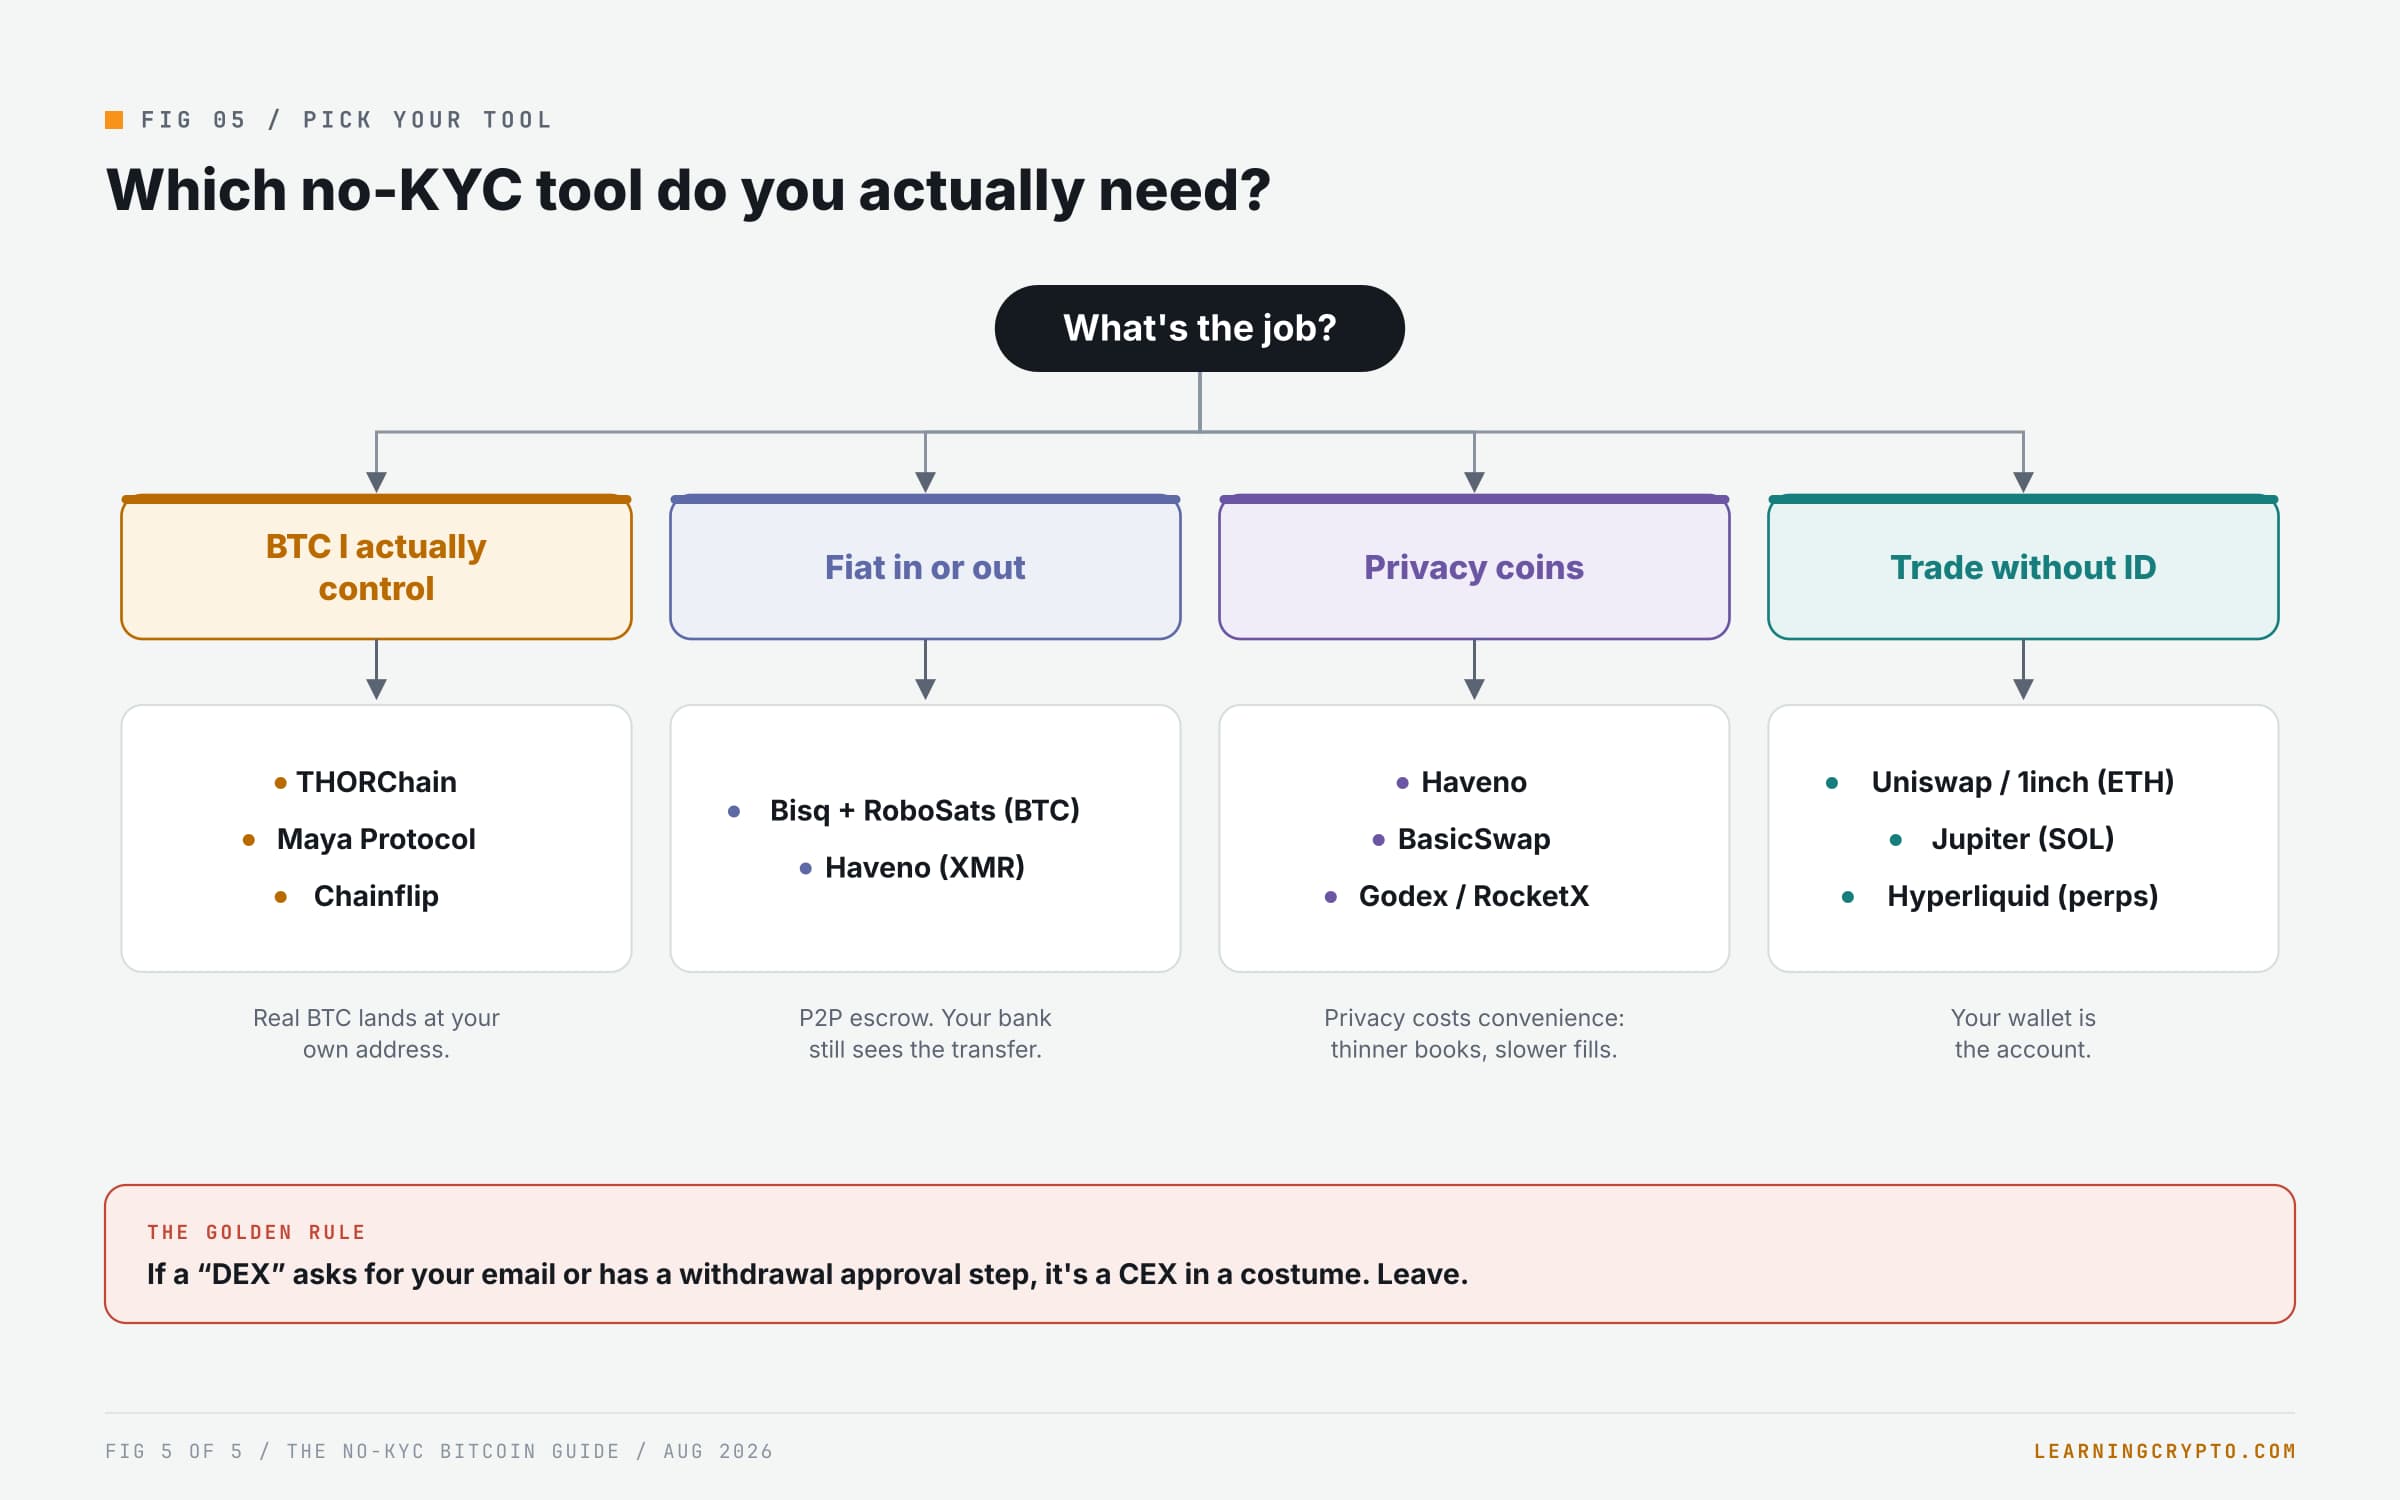The height and width of the screenshot is (1500, 2400).
Task: Click "P2P escrow. Your bank" caption
Action: pyautogui.click(x=925, y=1034)
